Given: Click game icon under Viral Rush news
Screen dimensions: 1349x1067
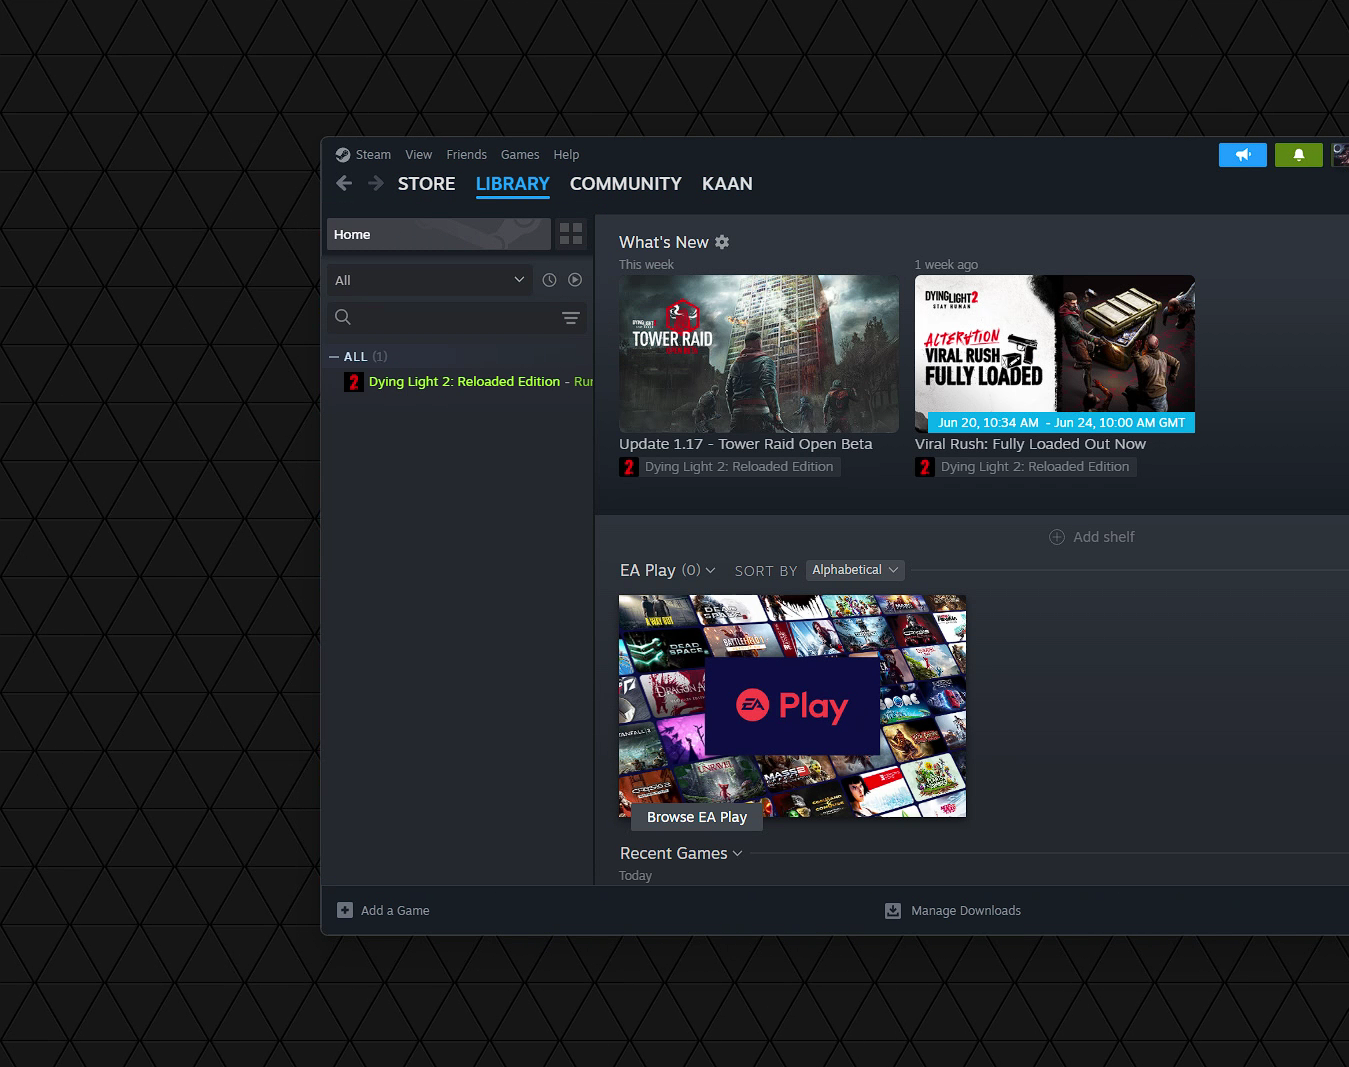Looking at the screenshot, I should coord(925,467).
